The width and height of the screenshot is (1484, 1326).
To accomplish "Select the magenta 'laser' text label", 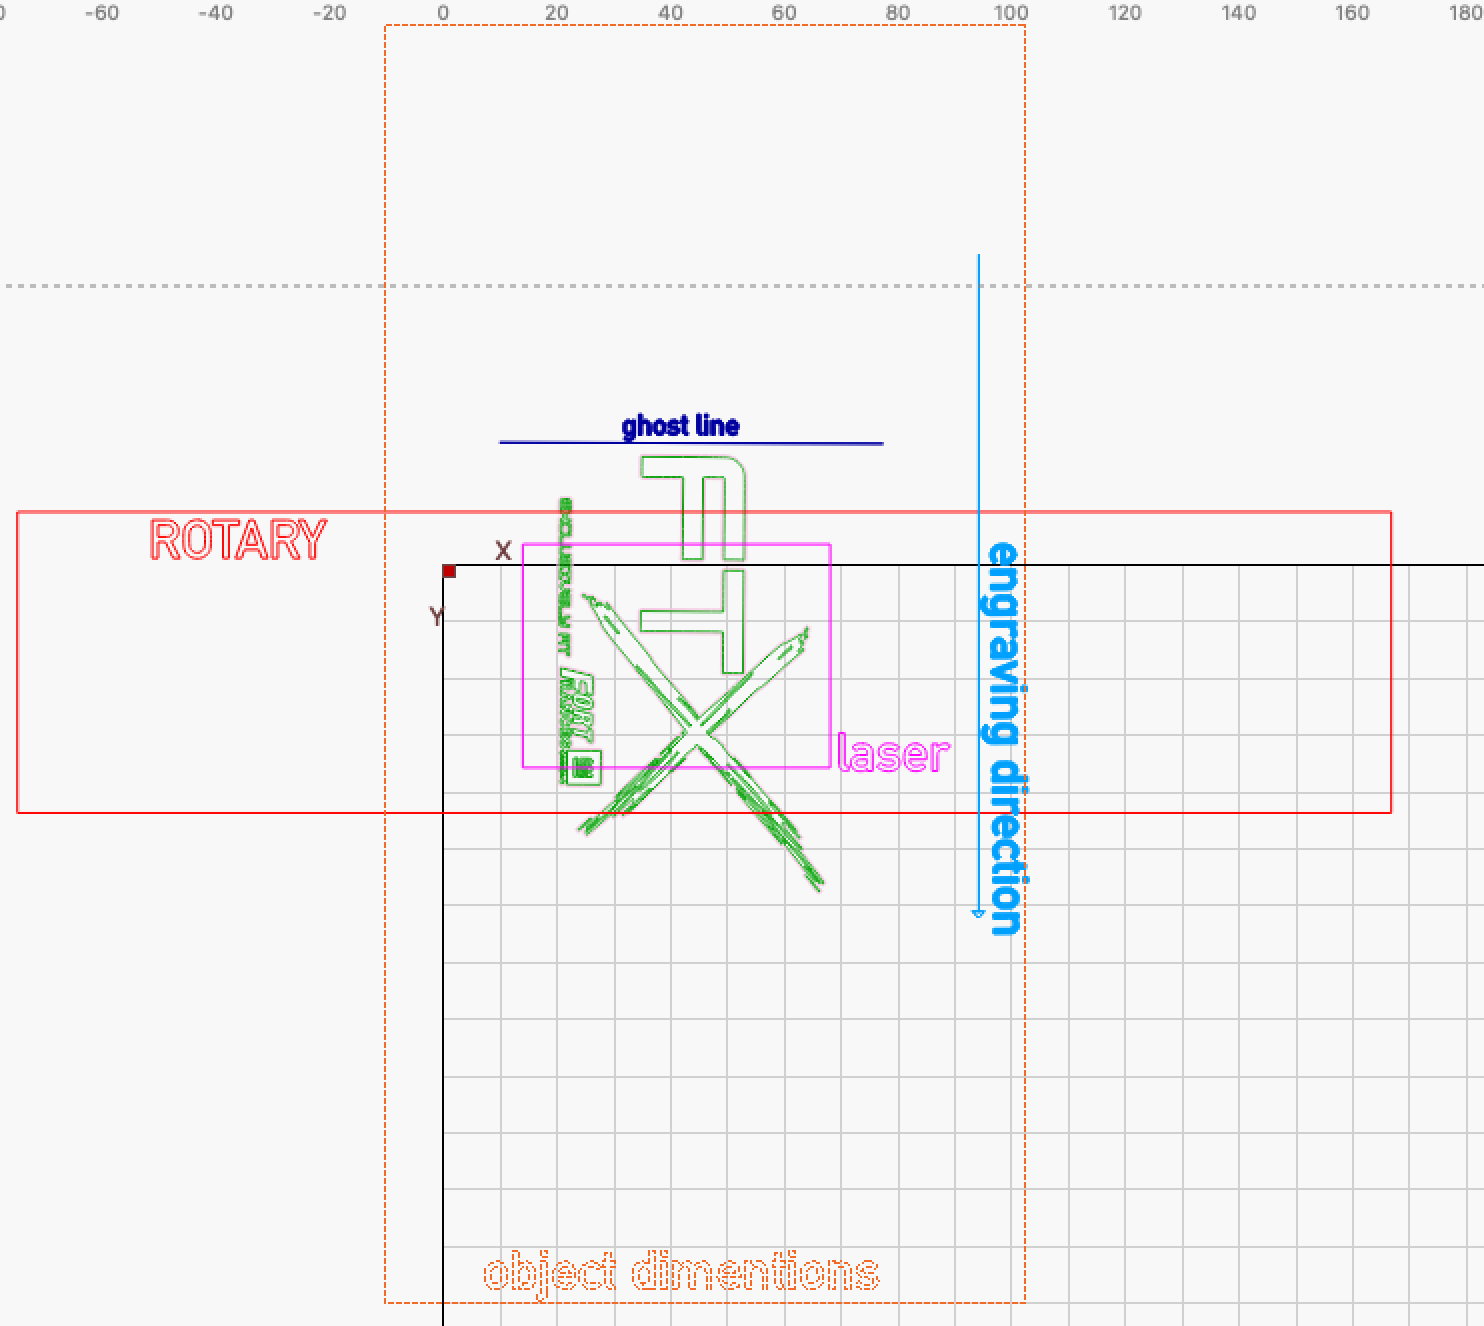I will pos(893,753).
